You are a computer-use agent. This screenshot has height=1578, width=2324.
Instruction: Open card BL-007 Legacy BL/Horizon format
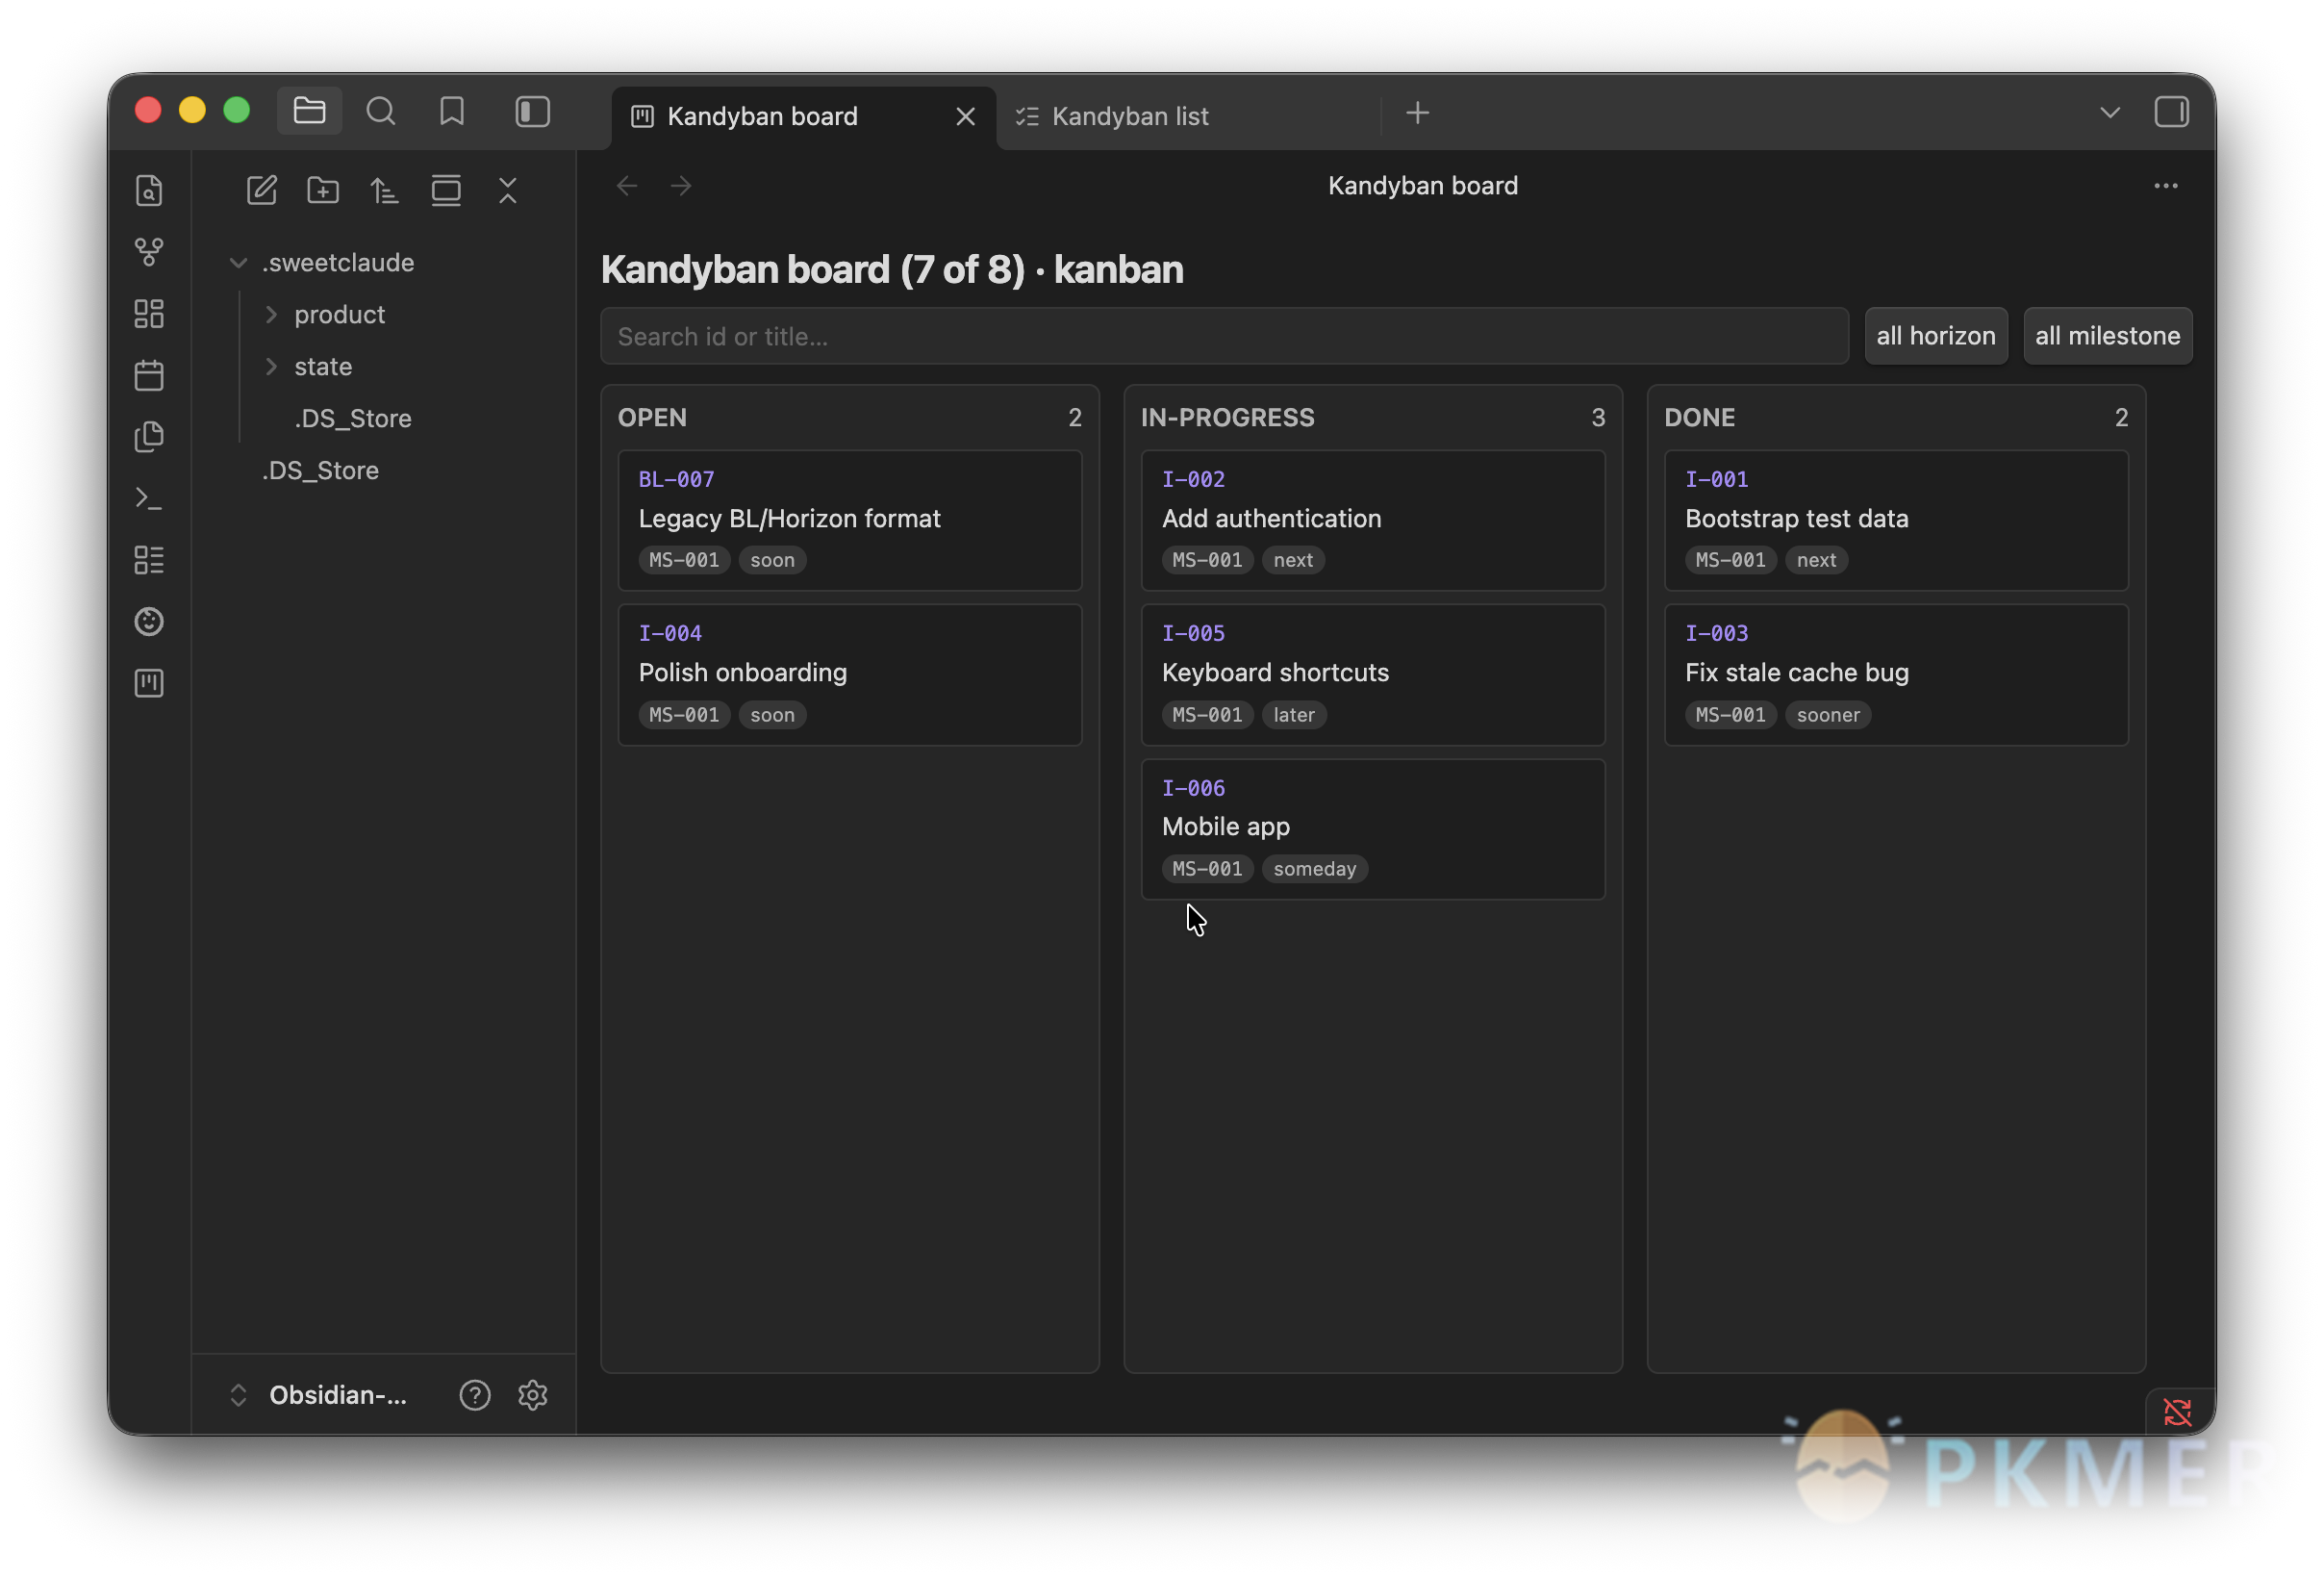click(850, 521)
